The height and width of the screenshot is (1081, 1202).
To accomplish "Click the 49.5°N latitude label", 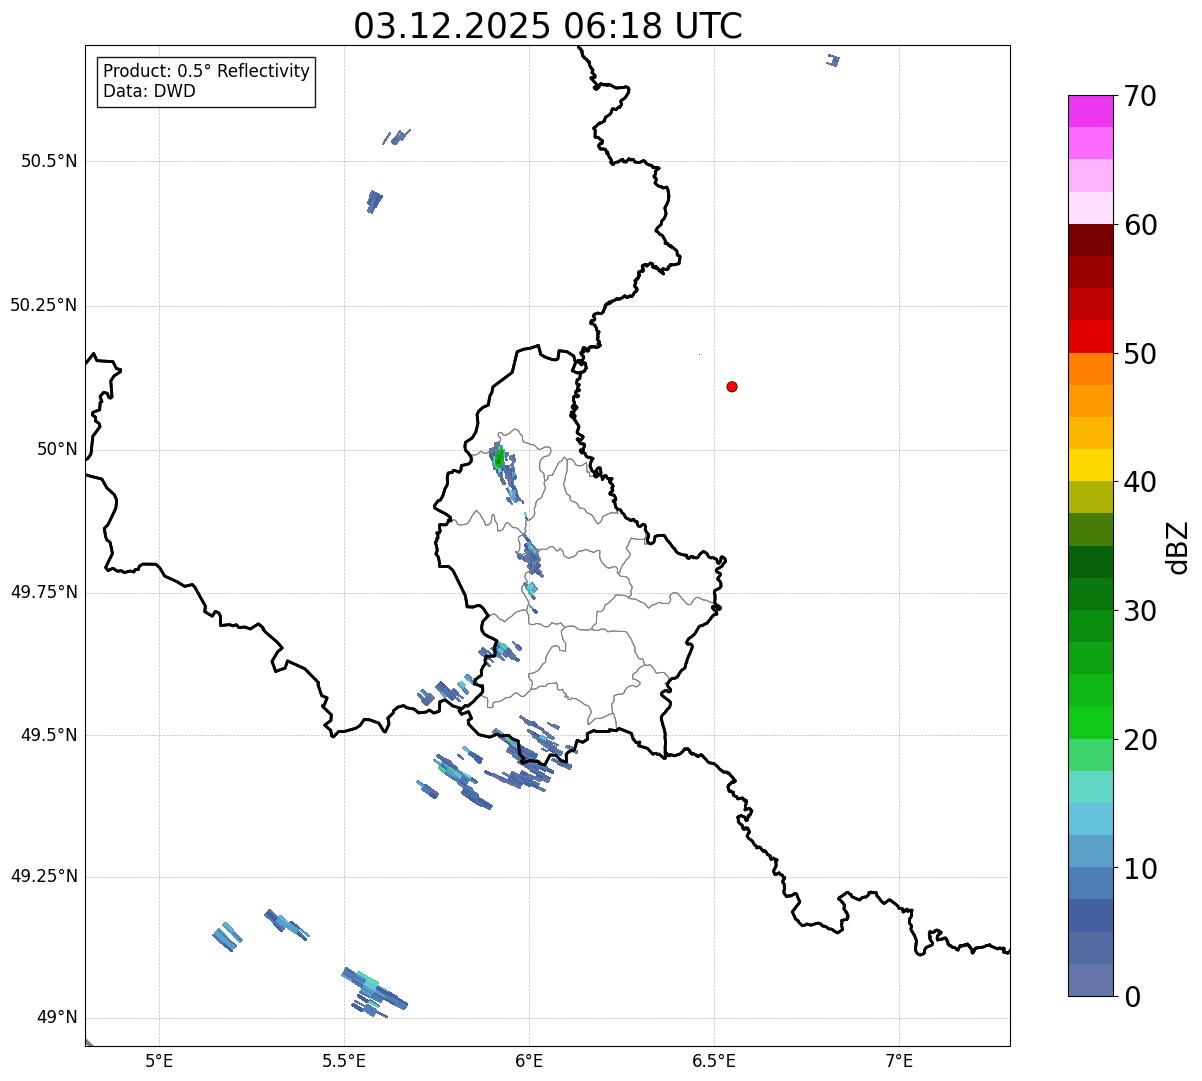I will click(49, 735).
